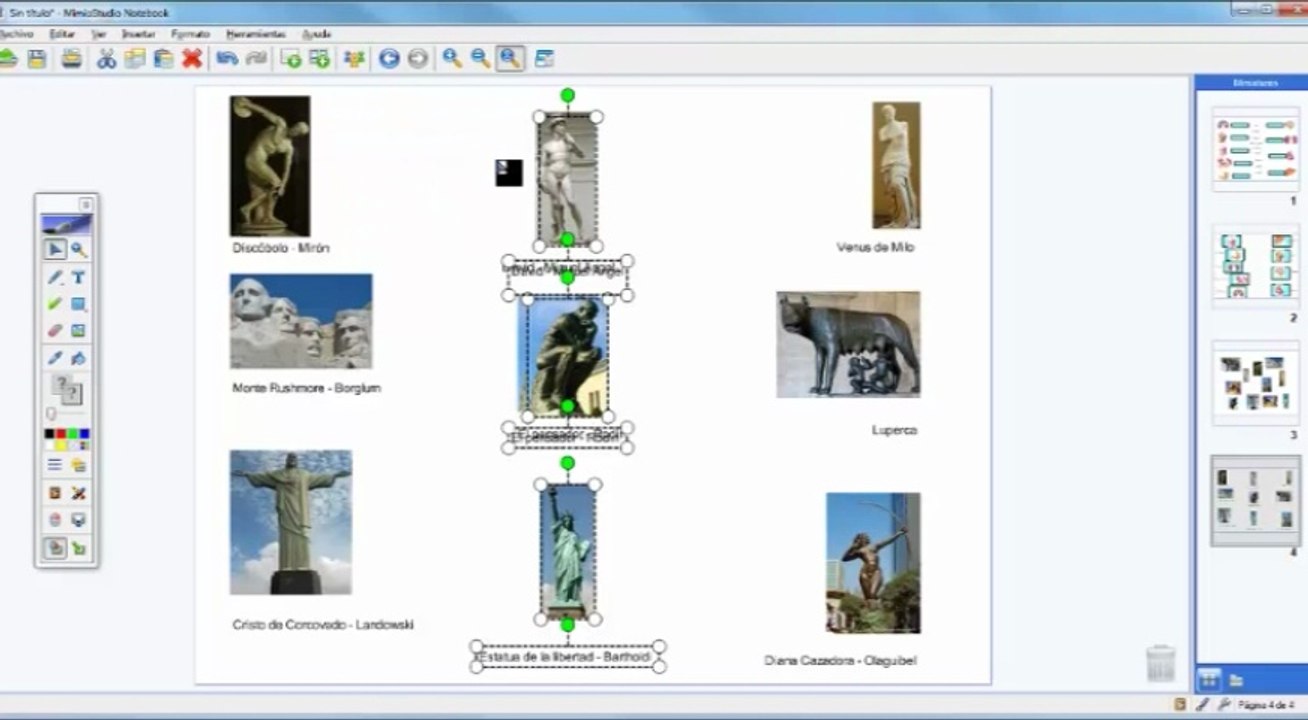The image size is (1308, 720).
Task: Pick the blue color swatch
Action: 85,434
